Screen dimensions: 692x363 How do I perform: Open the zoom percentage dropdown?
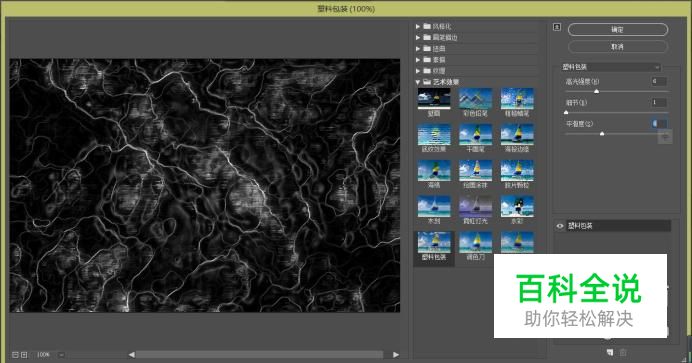[61, 355]
